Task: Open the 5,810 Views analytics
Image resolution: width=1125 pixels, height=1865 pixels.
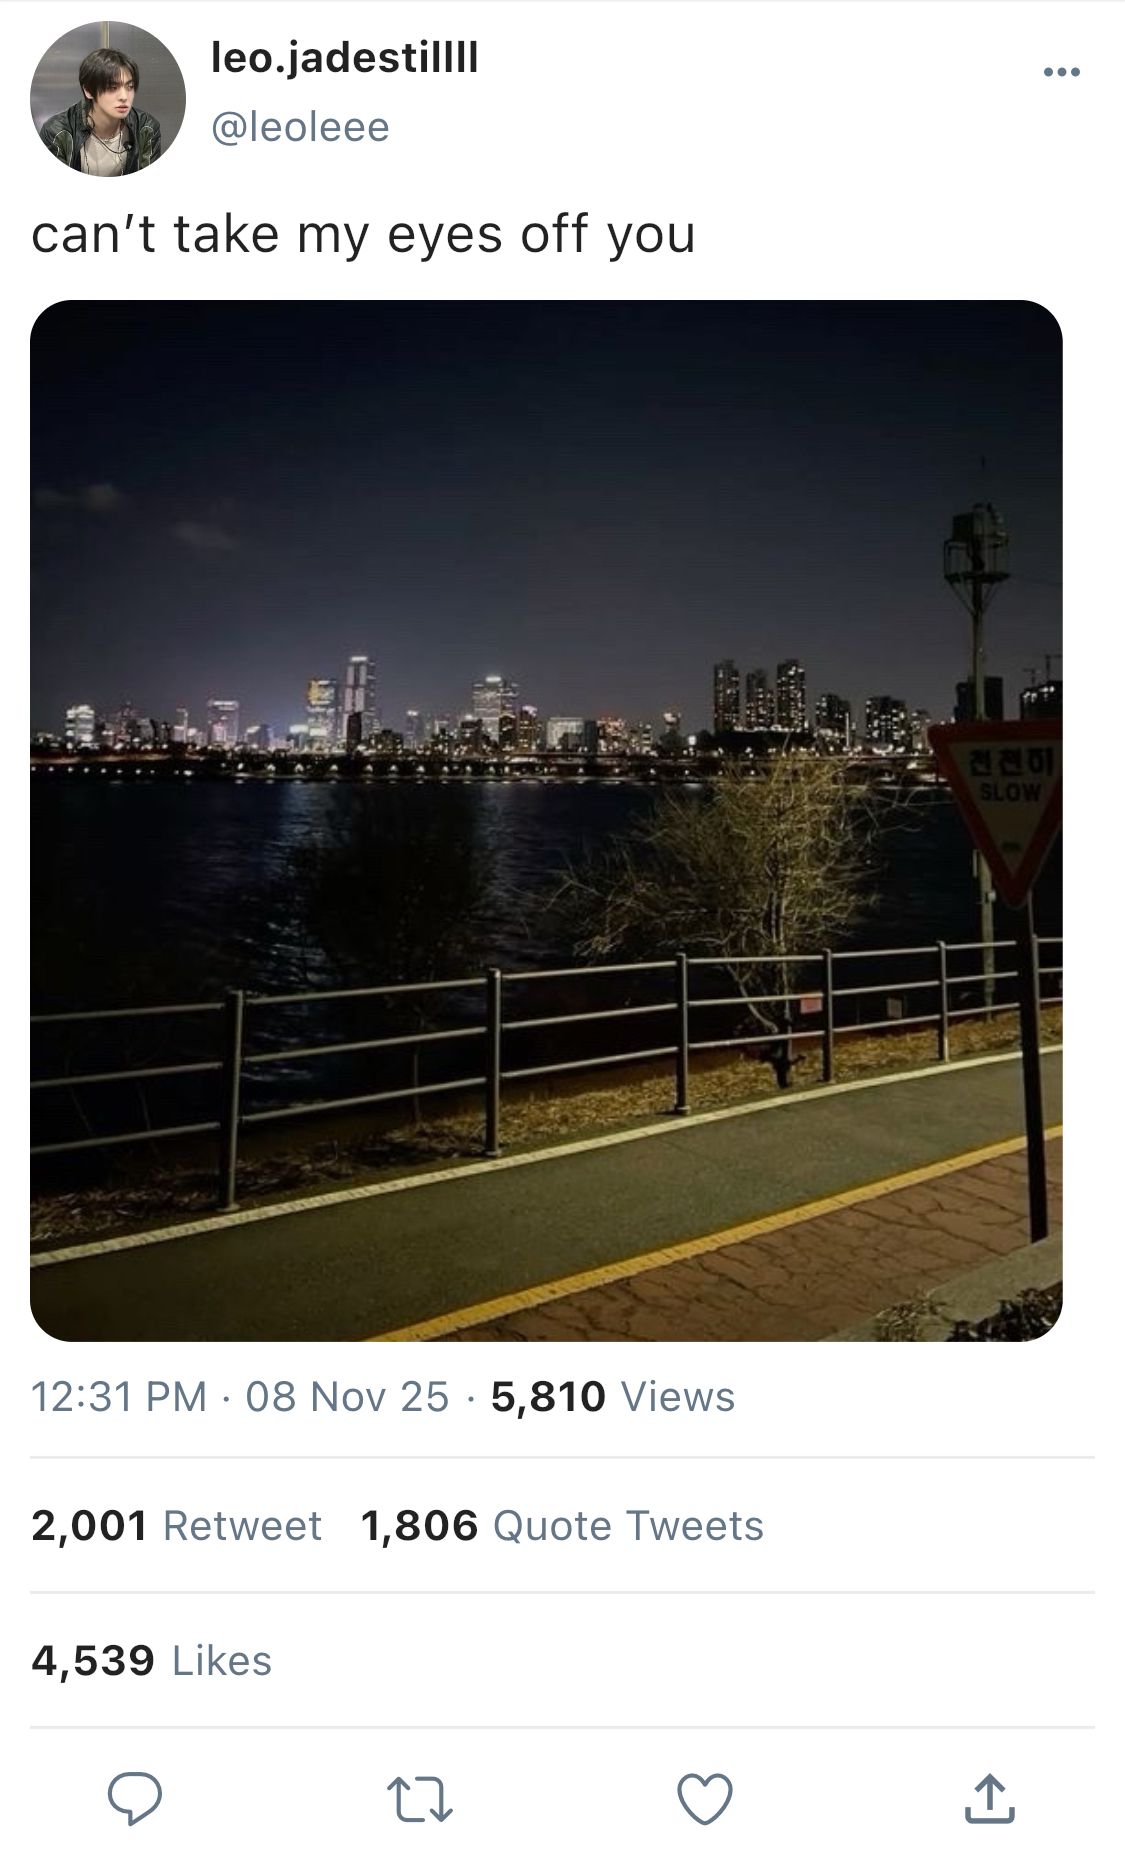Action: coord(612,1397)
